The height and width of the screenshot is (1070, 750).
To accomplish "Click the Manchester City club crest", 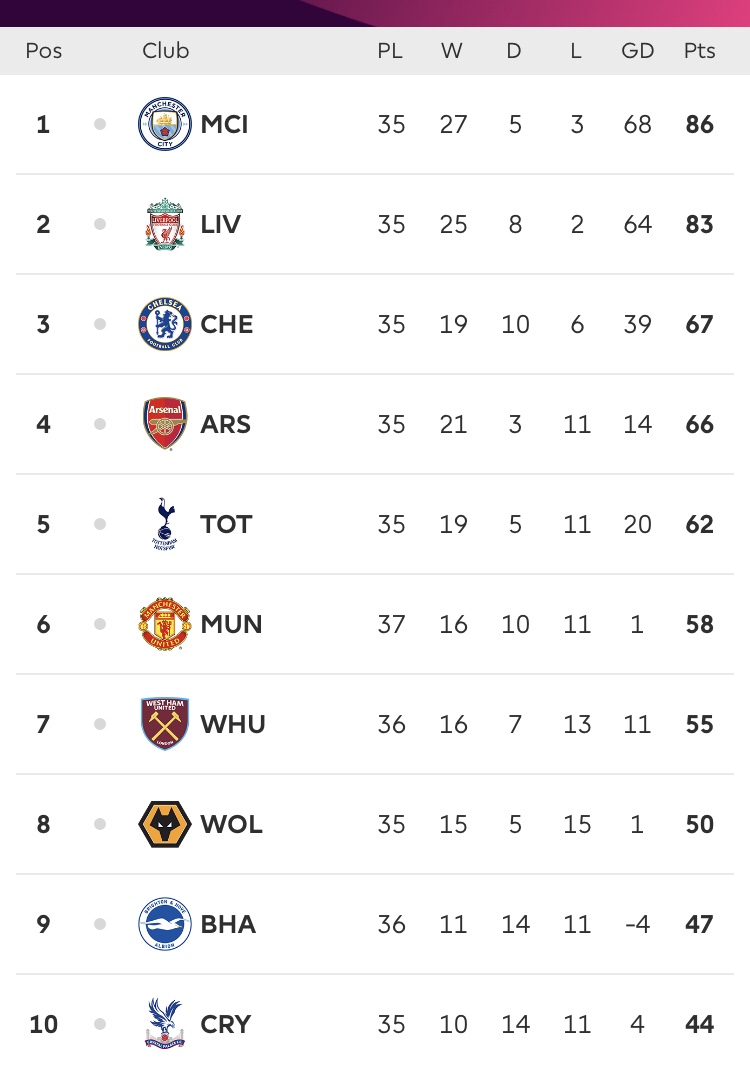I will coord(164,125).
